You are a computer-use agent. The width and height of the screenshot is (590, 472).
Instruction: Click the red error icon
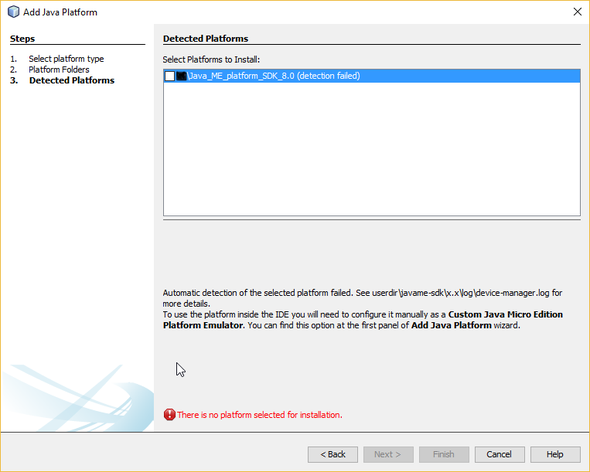coord(169,414)
